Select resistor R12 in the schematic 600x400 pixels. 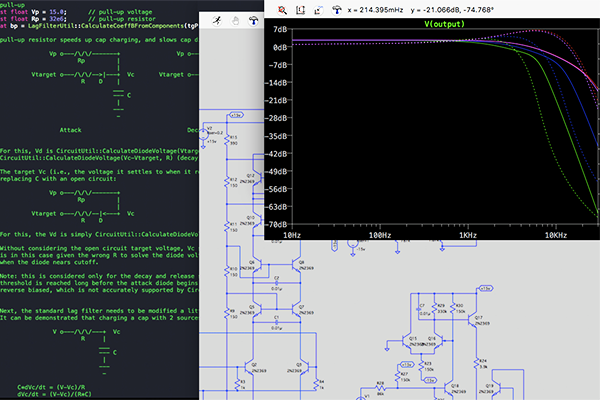click(227, 182)
